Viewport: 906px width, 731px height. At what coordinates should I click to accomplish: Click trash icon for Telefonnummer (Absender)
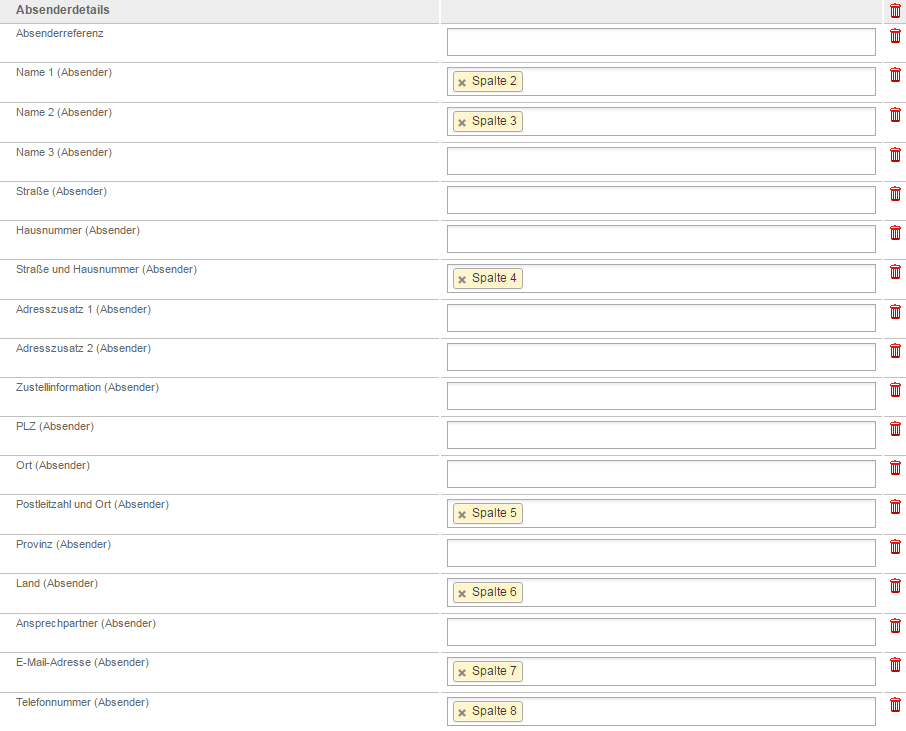click(x=895, y=704)
